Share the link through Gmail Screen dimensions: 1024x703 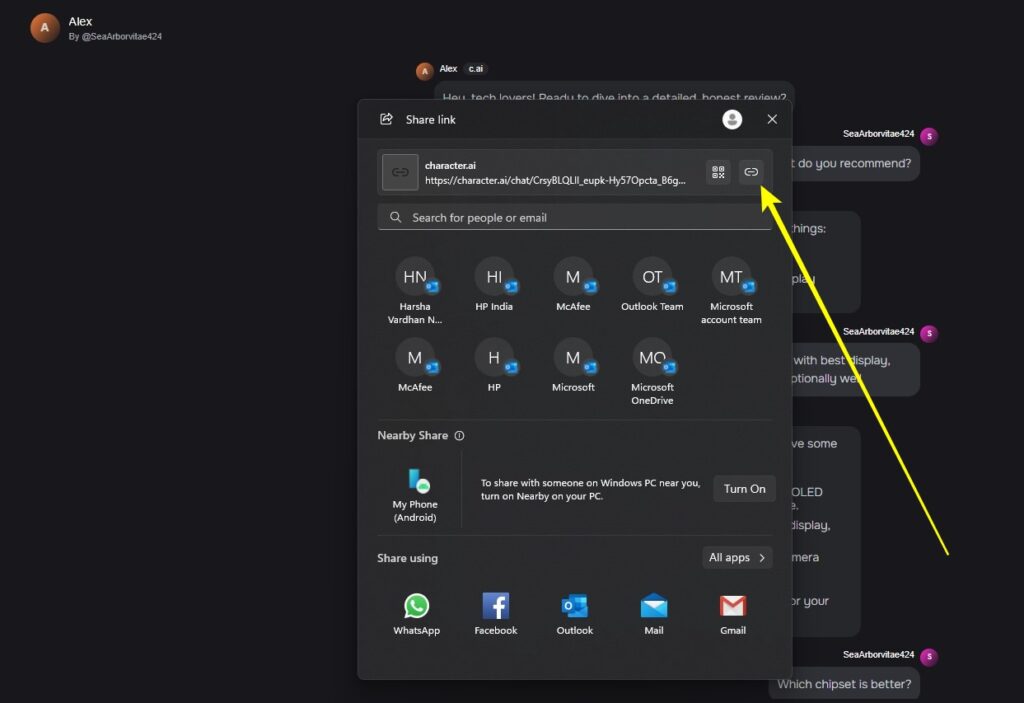(733, 613)
